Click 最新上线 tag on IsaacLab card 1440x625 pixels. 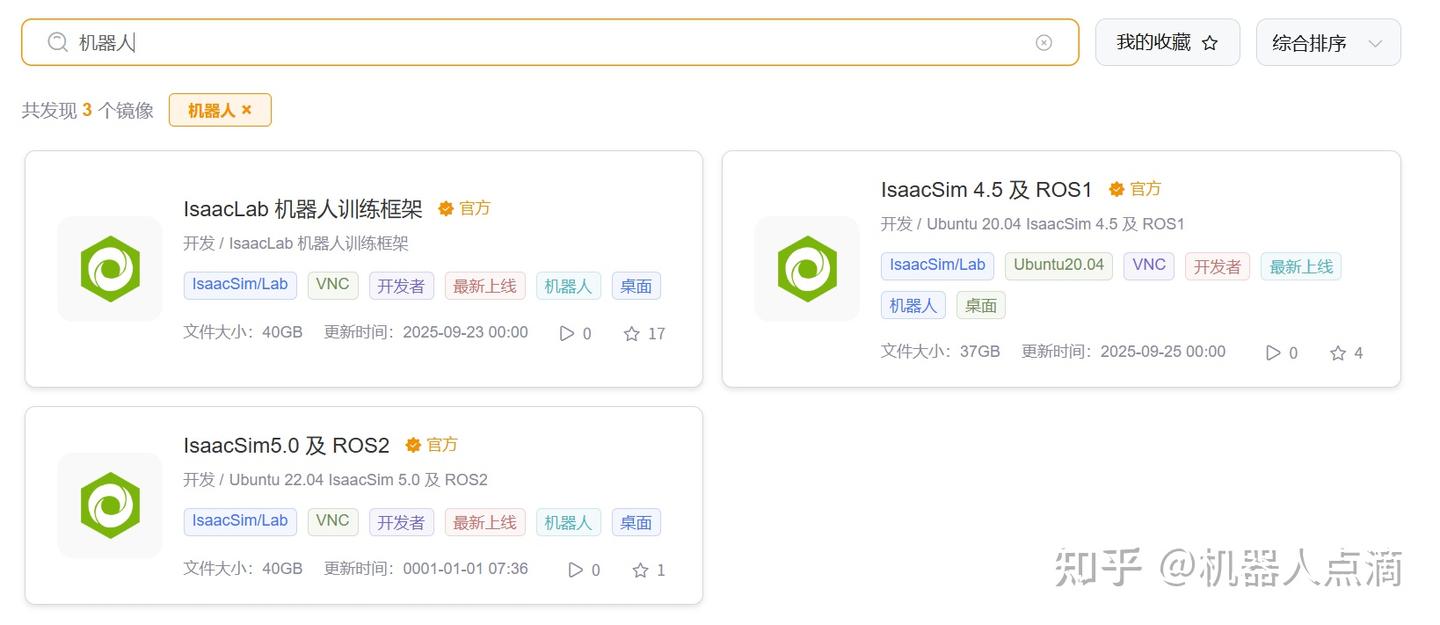(x=485, y=286)
